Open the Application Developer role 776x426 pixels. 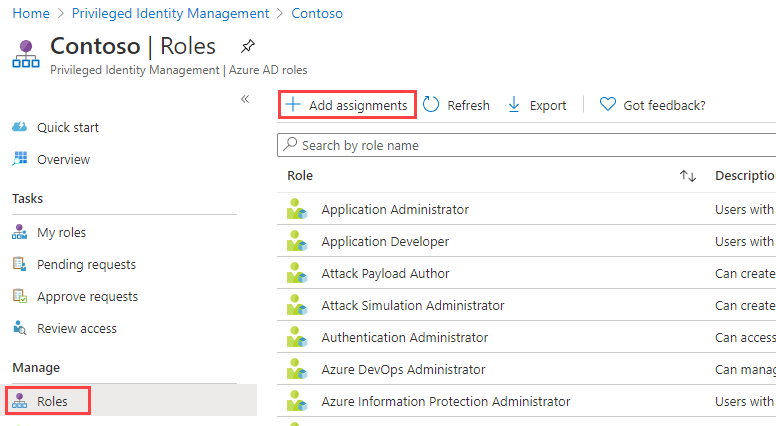(x=385, y=242)
